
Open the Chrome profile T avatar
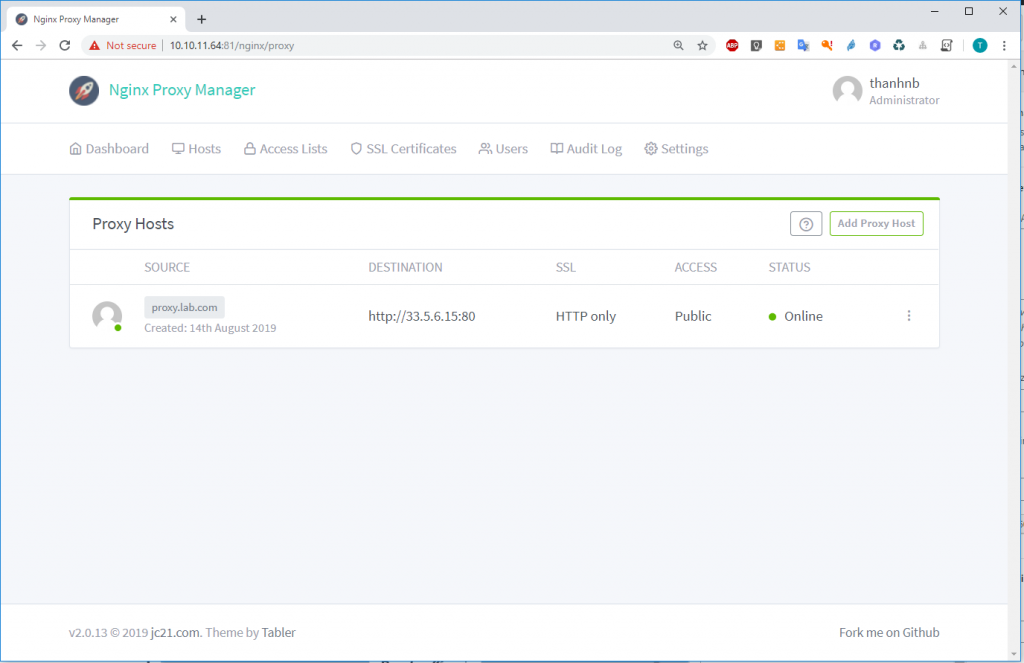pos(980,45)
